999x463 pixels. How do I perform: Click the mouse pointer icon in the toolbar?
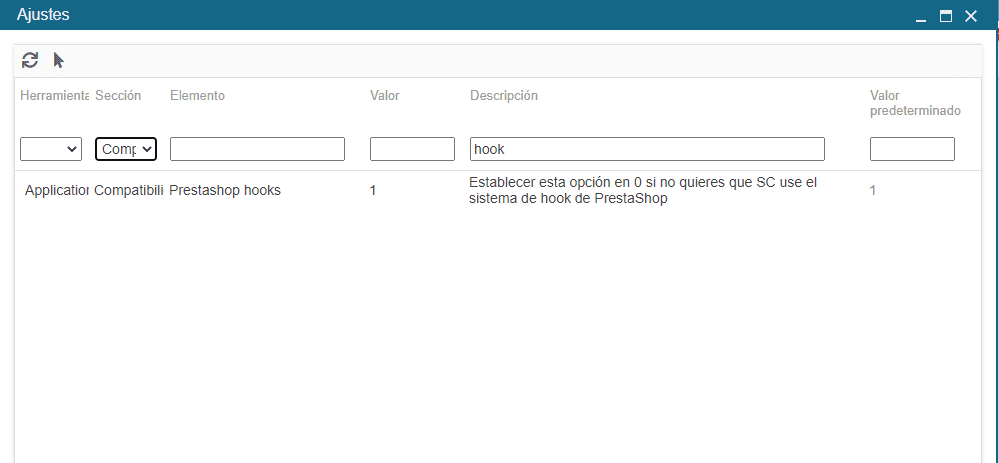point(59,60)
